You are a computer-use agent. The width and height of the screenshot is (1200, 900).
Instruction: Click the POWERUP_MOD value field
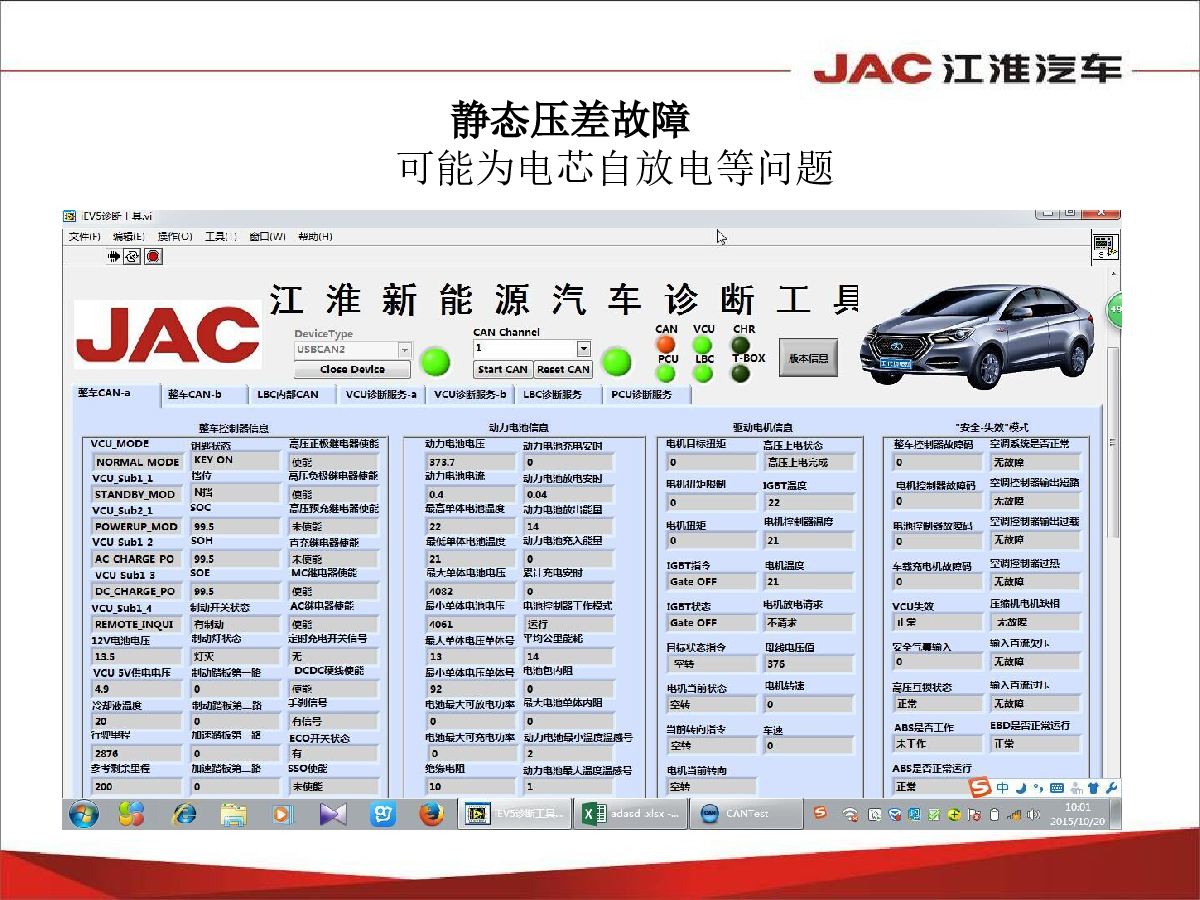pos(136,526)
